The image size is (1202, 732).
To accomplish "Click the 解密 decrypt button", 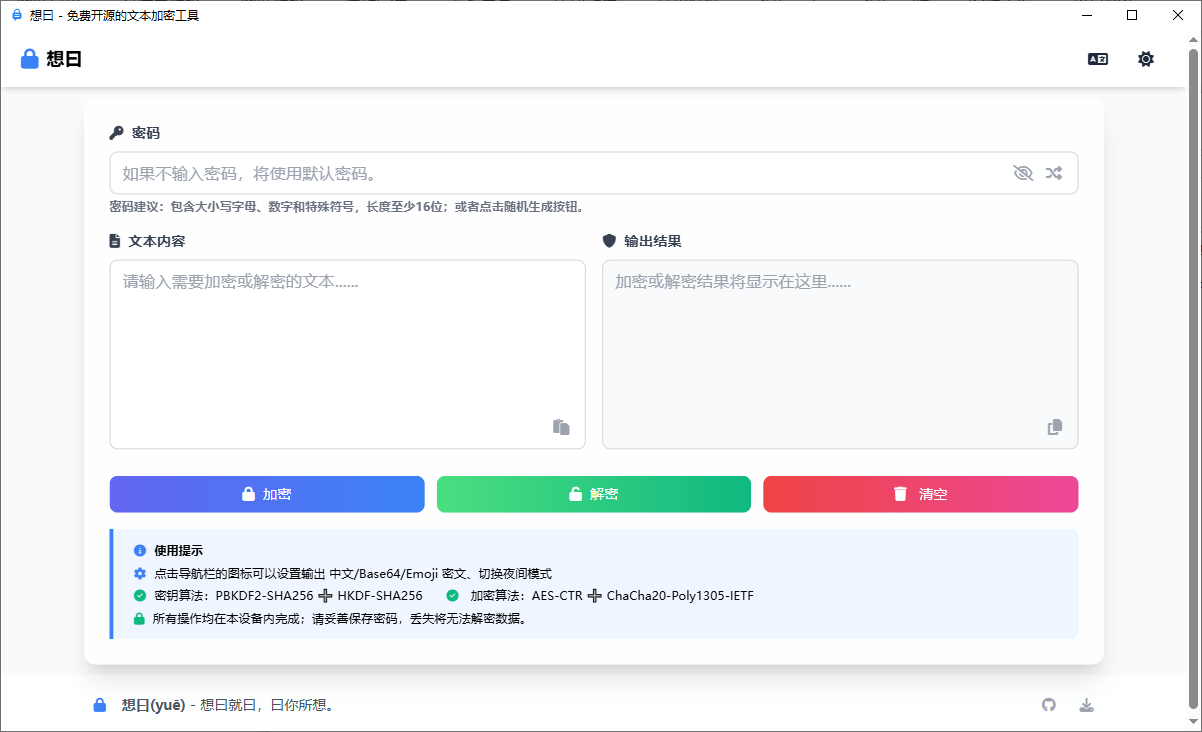I will coord(593,494).
